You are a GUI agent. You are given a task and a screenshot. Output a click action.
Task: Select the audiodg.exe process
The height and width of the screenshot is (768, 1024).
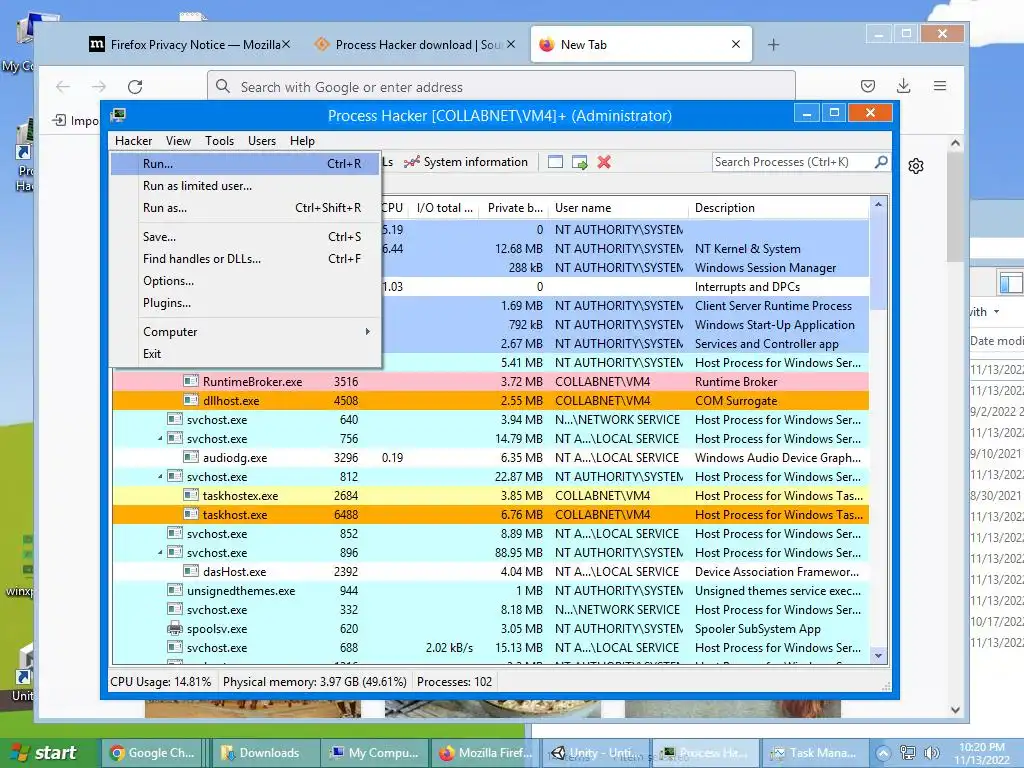coord(490,458)
